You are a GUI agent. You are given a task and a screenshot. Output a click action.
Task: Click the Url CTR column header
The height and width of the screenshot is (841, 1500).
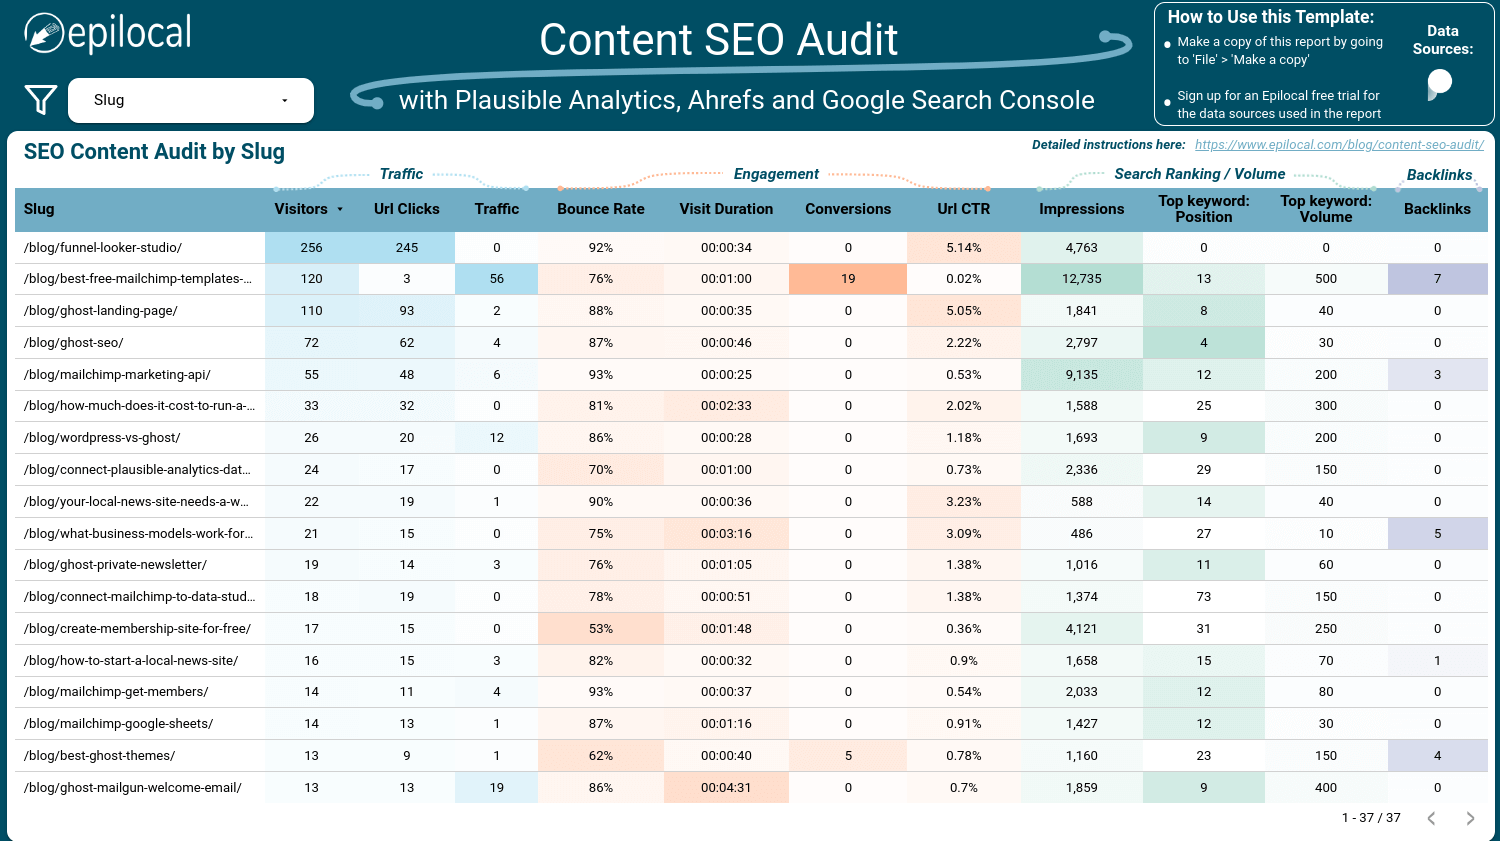pyautogui.click(x=965, y=209)
